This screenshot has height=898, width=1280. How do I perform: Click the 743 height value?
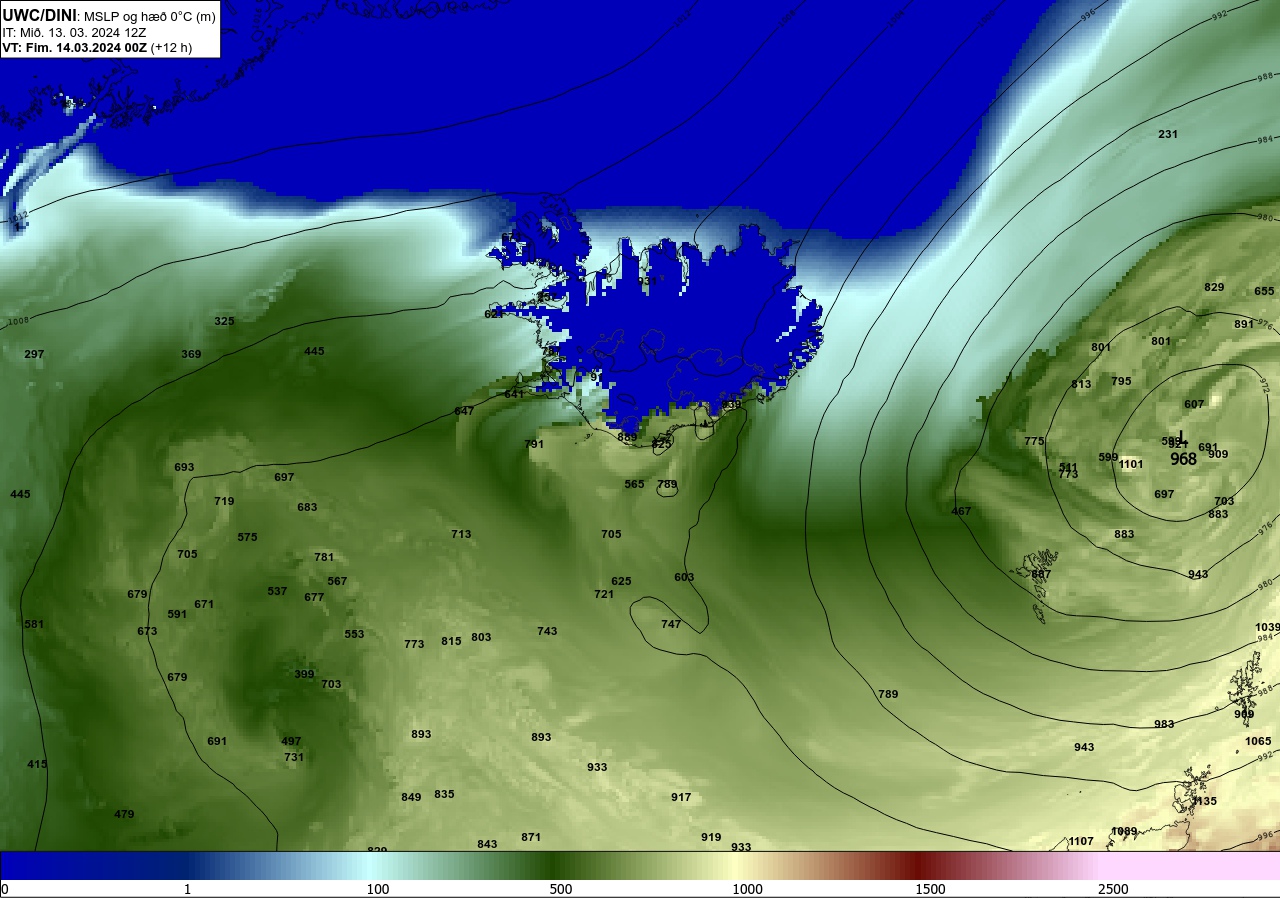pos(547,631)
